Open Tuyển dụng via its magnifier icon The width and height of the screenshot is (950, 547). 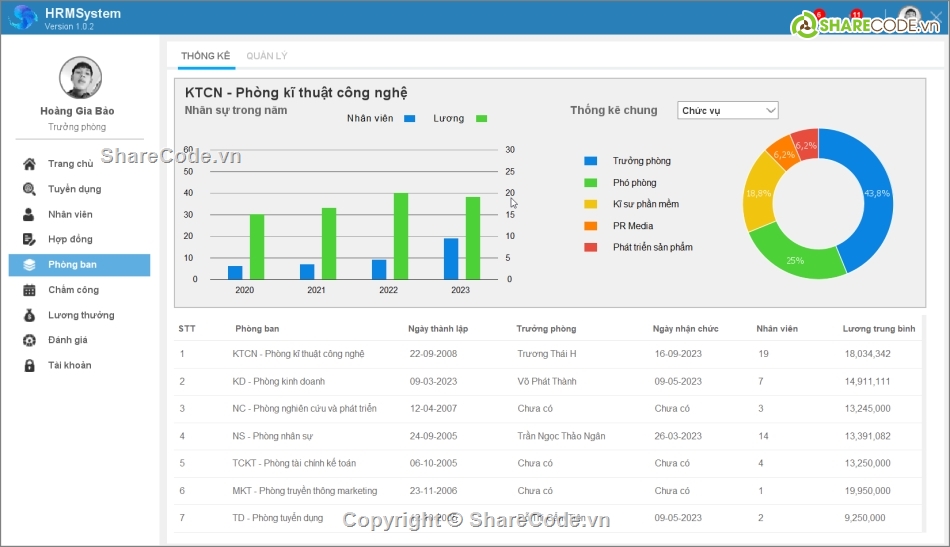[x=29, y=189]
